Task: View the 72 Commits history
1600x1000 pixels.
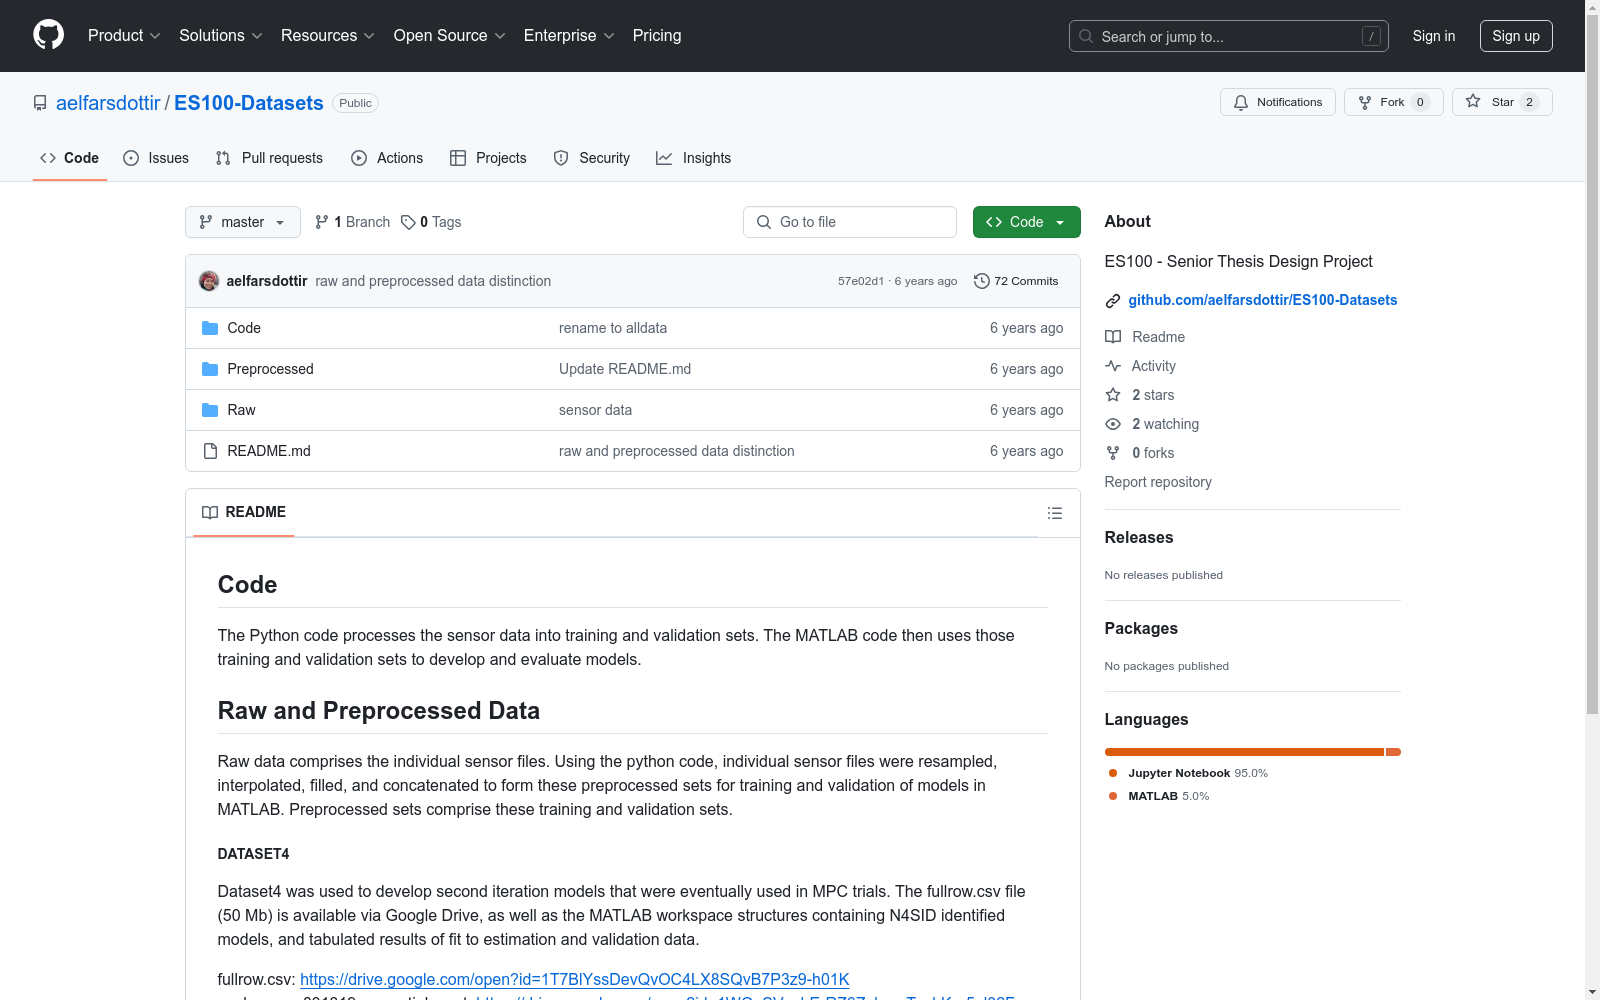Action: pyautogui.click(x=1016, y=281)
